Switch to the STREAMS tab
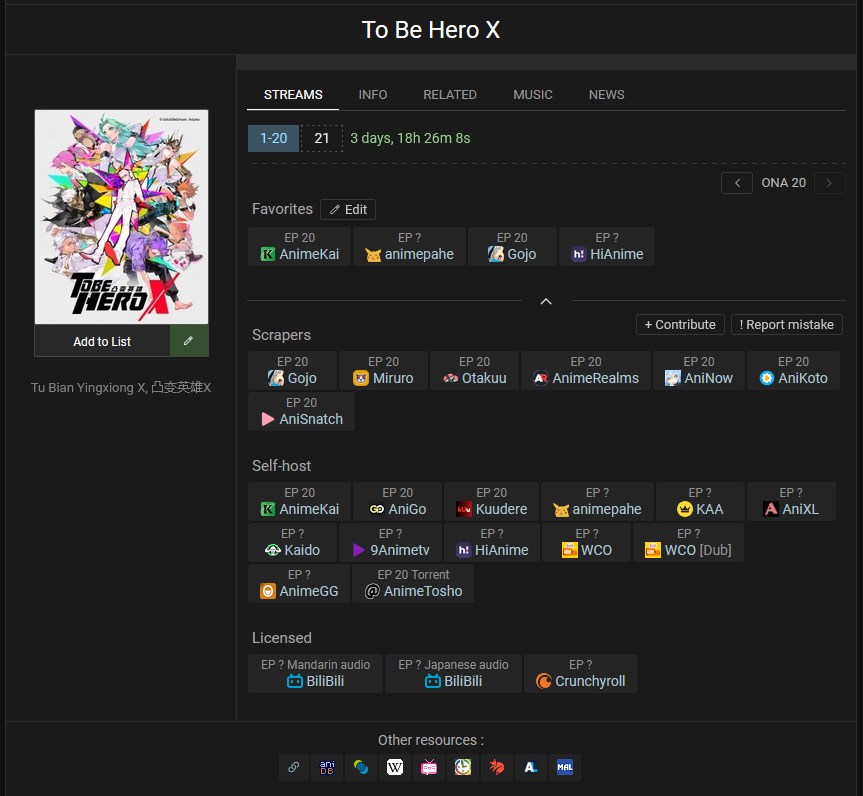This screenshot has height=796, width=863. [293, 95]
